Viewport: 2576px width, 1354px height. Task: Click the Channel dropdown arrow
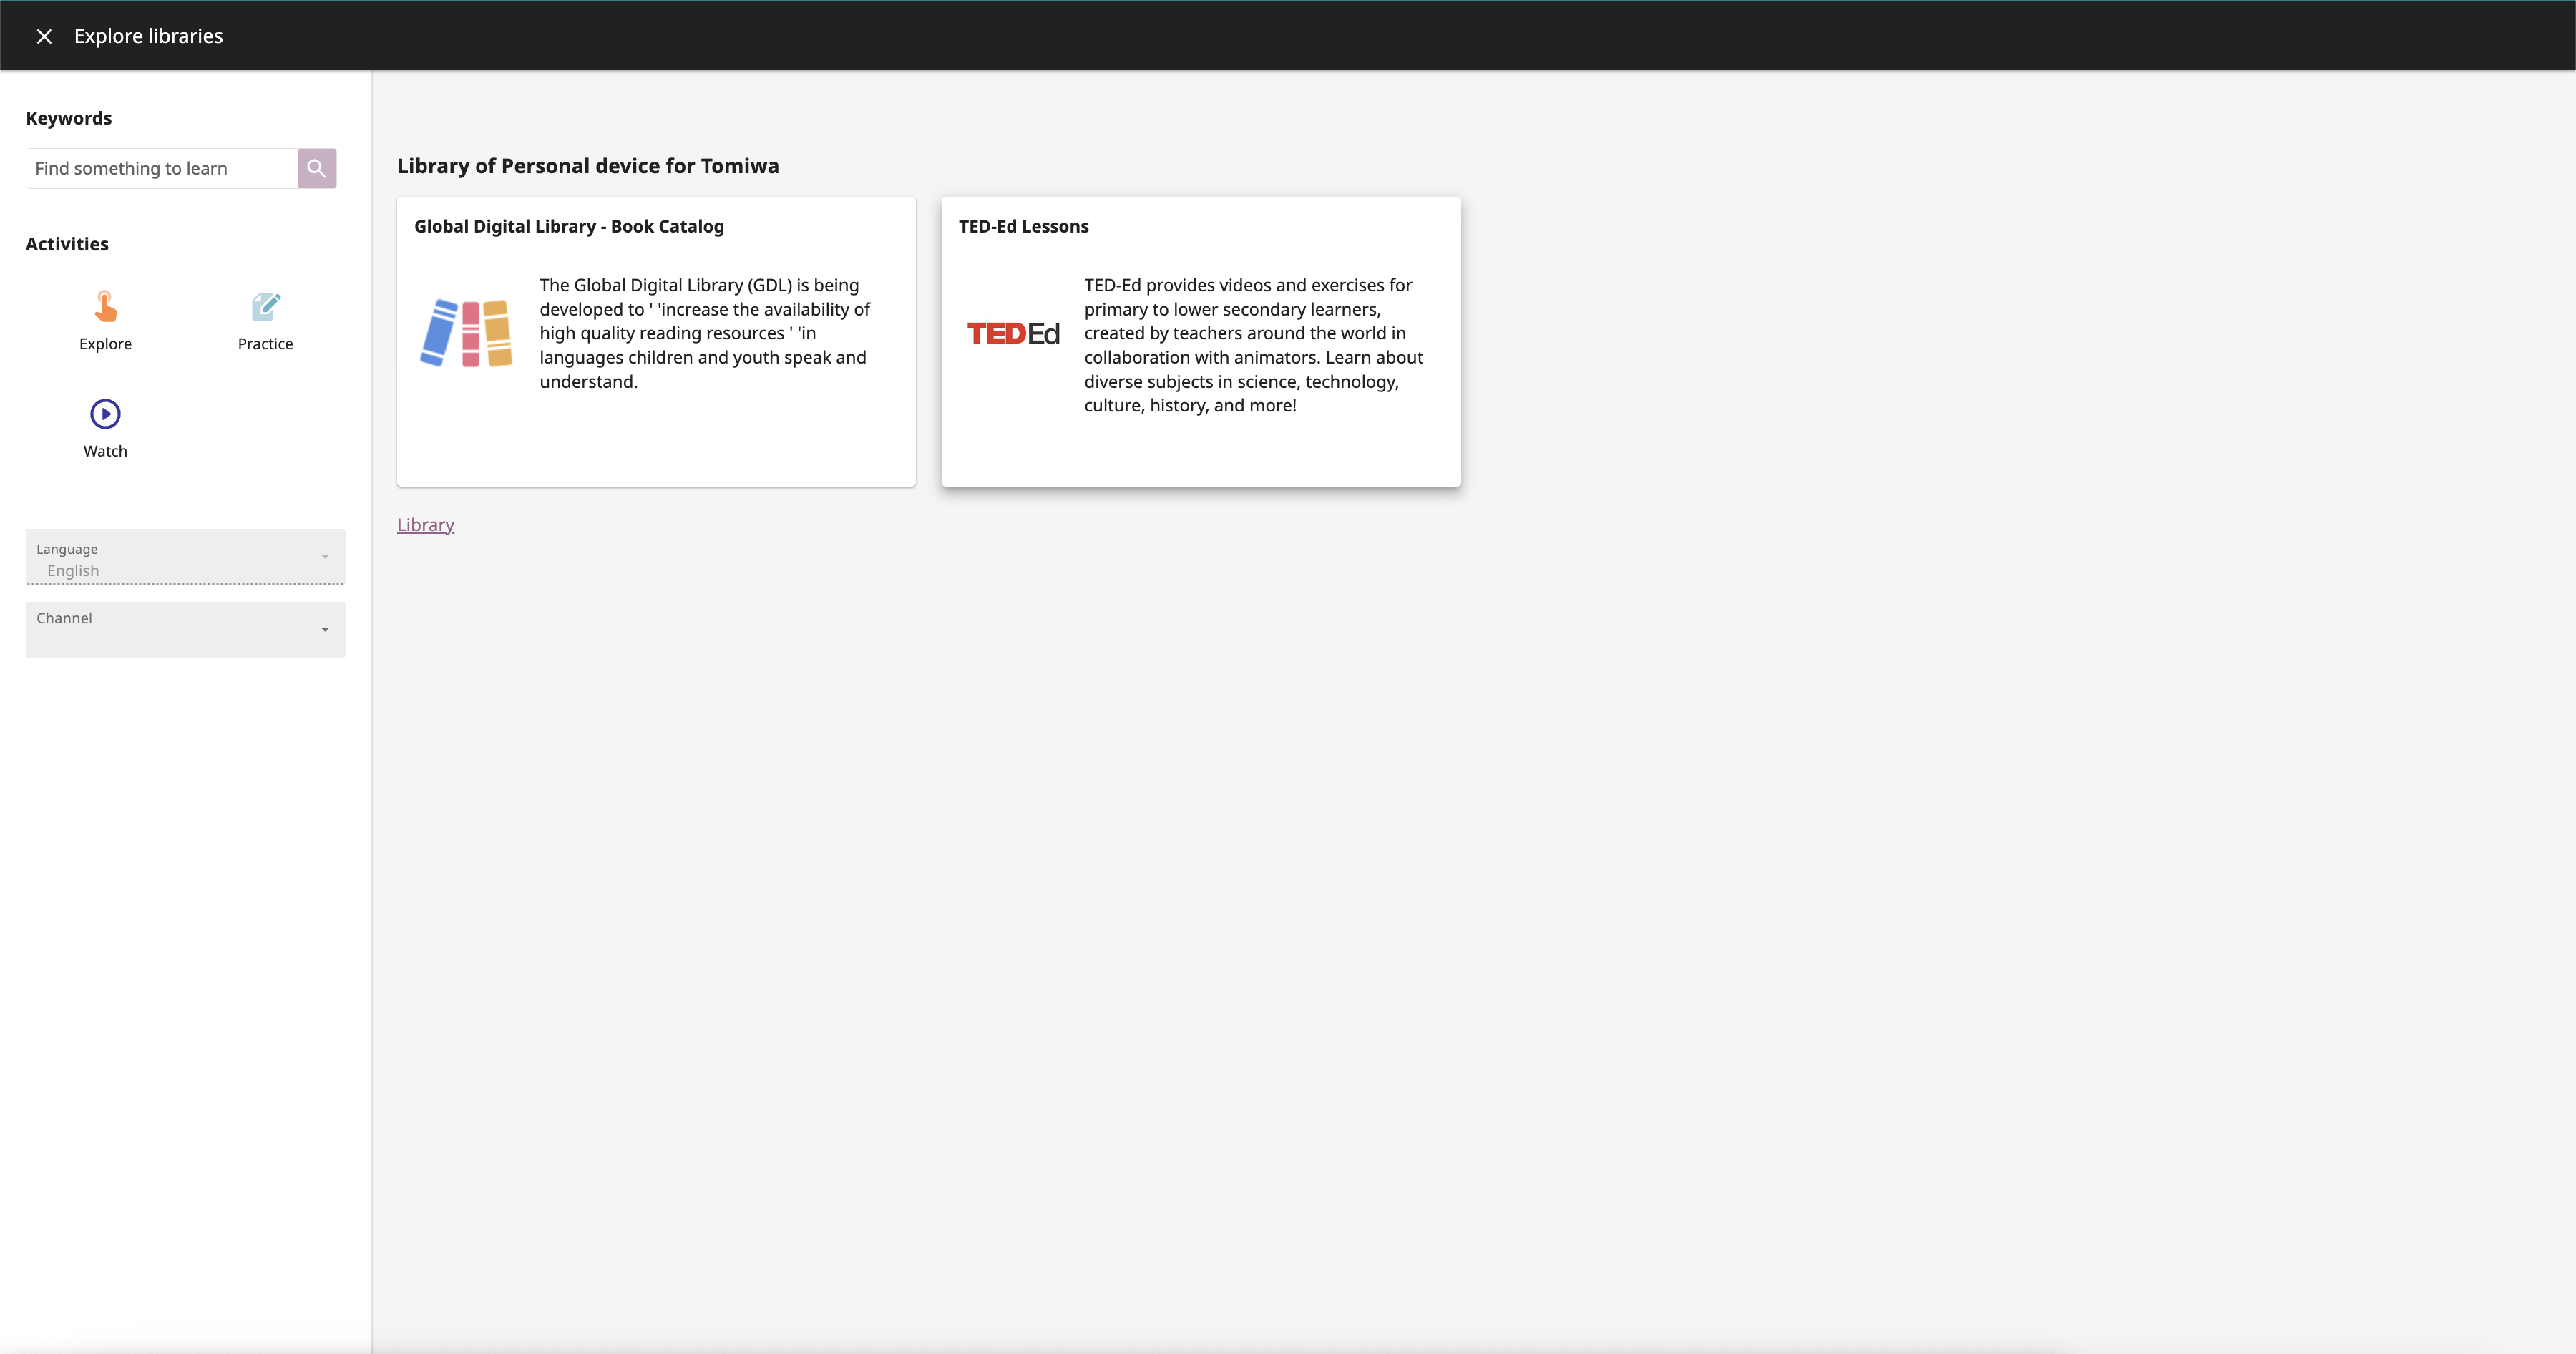[325, 629]
